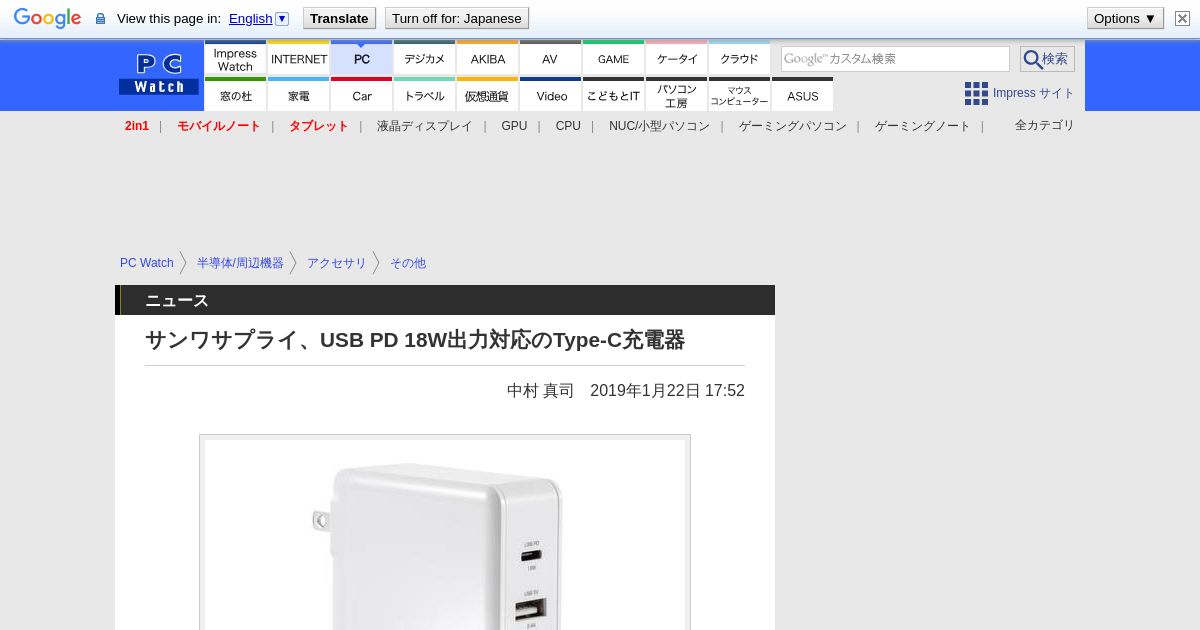Focus the Google custom search field
The height and width of the screenshot is (630, 1200).
click(x=895, y=59)
